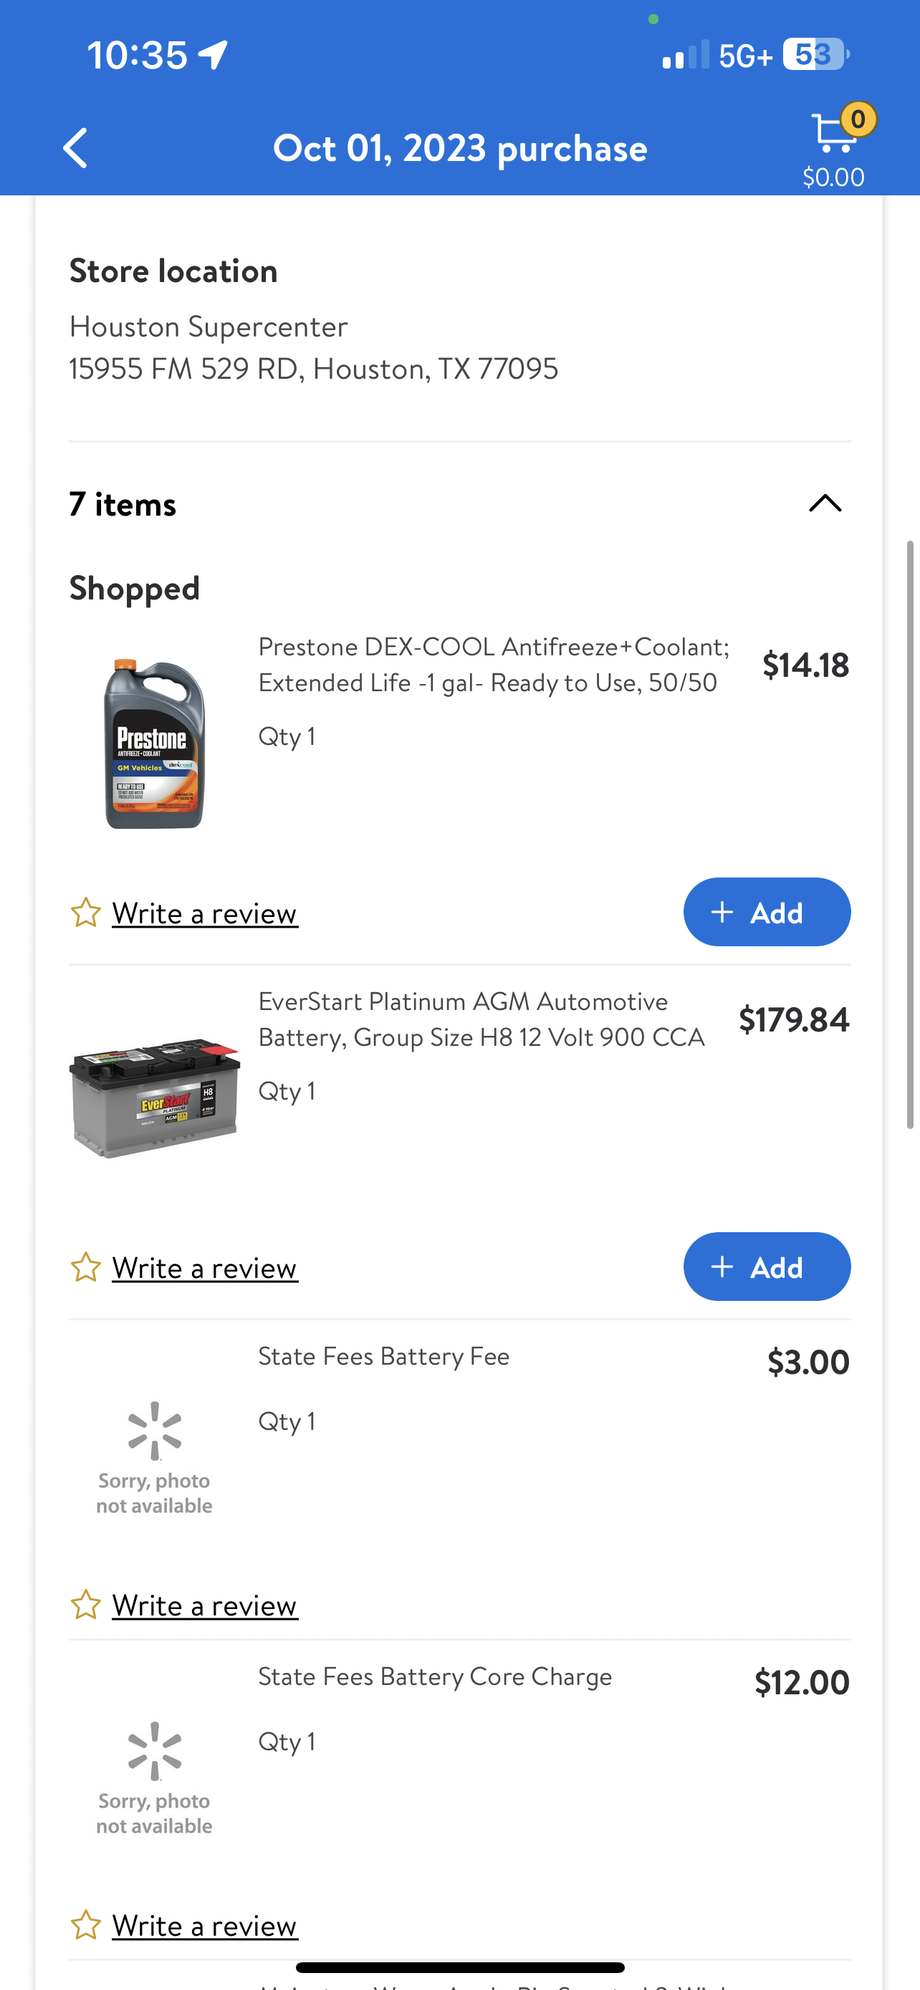The image size is (920, 1990).
Task: Click the vertical scrollbar on right edge
Action: coord(910,834)
